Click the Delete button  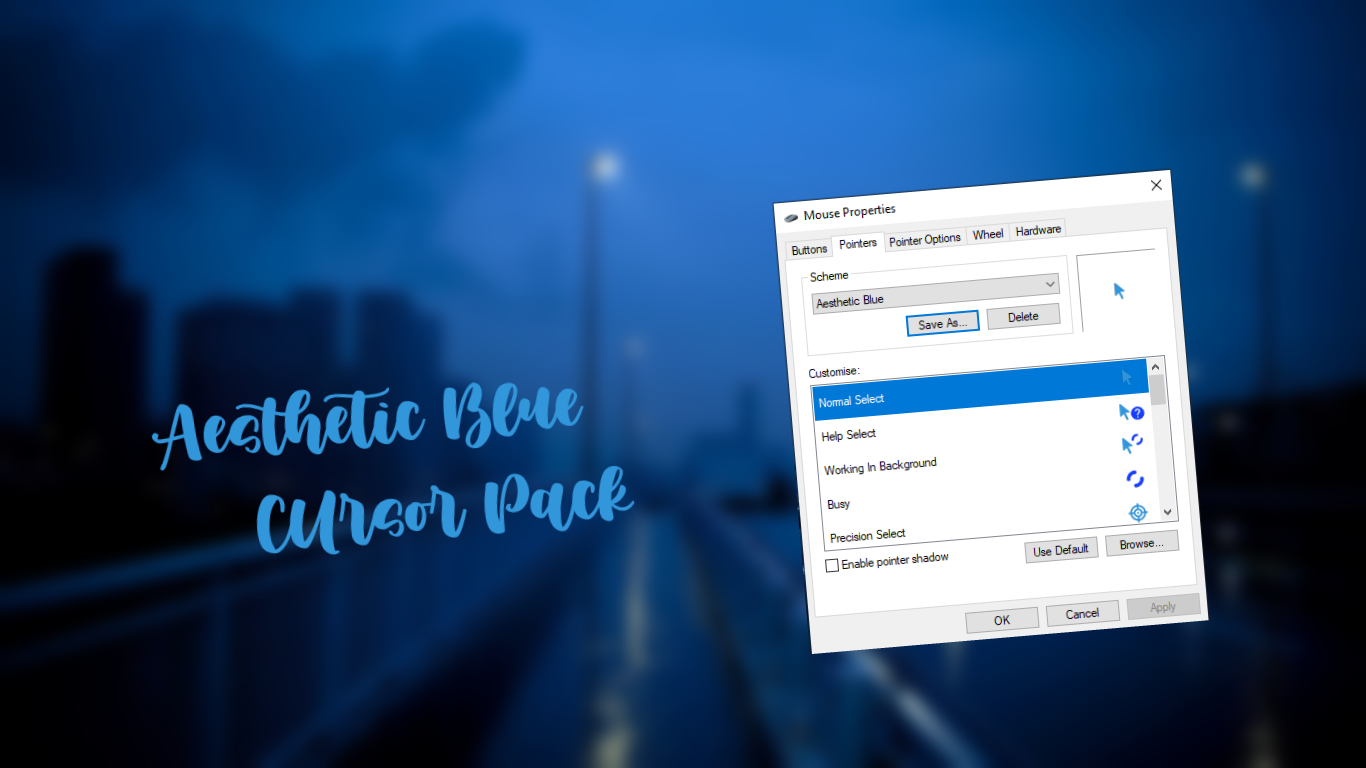[x=1023, y=316]
